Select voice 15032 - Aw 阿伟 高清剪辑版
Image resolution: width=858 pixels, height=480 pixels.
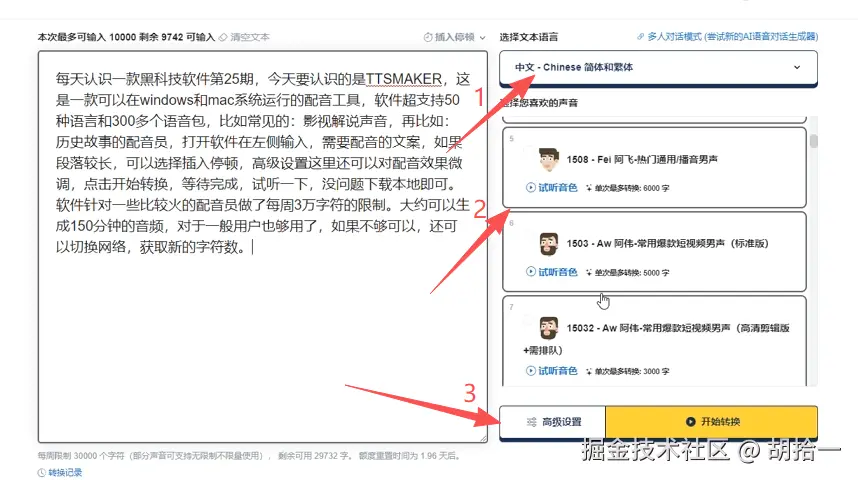click(654, 341)
